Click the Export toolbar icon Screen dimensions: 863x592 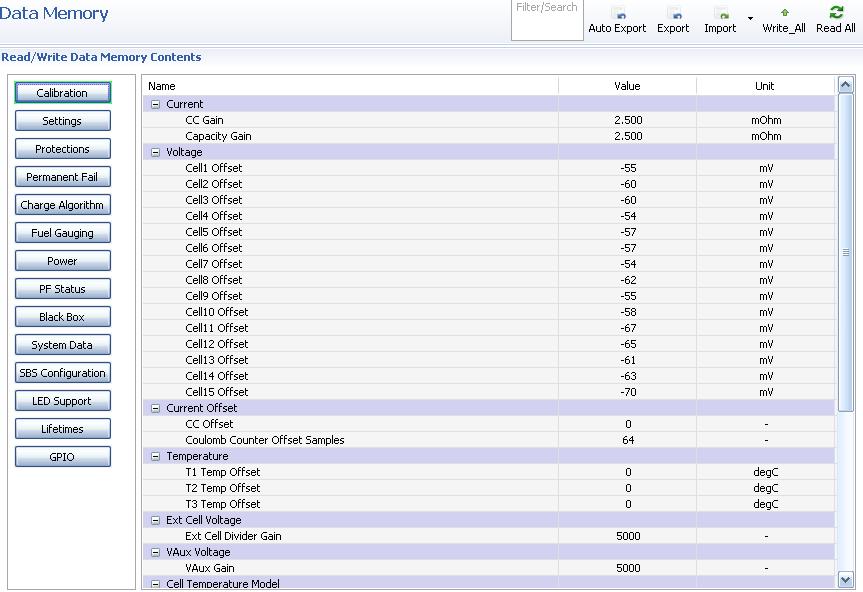(x=673, y=14)
